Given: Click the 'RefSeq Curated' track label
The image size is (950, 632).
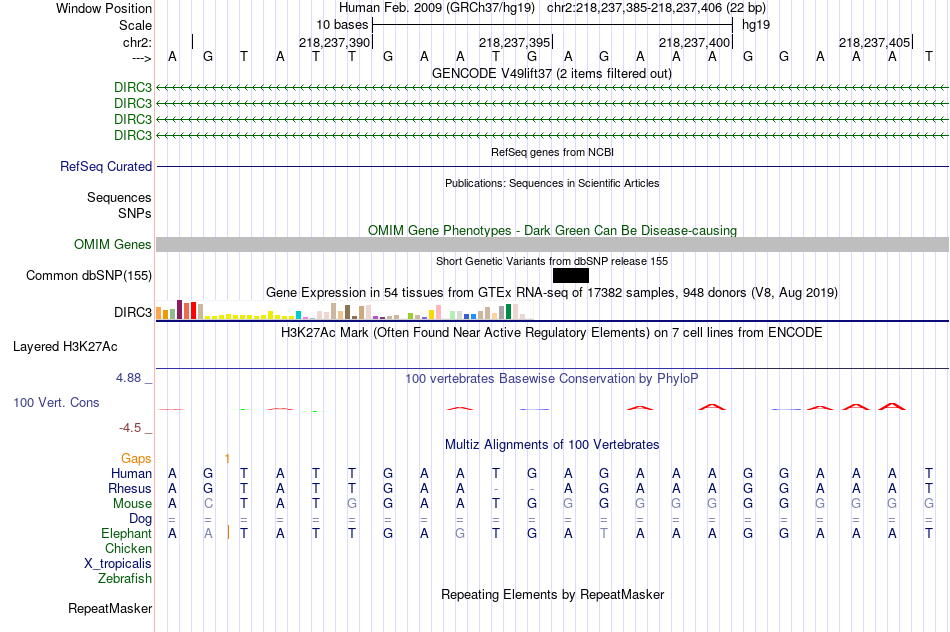Looking at the screenshot, I should [x=105, y=166].
